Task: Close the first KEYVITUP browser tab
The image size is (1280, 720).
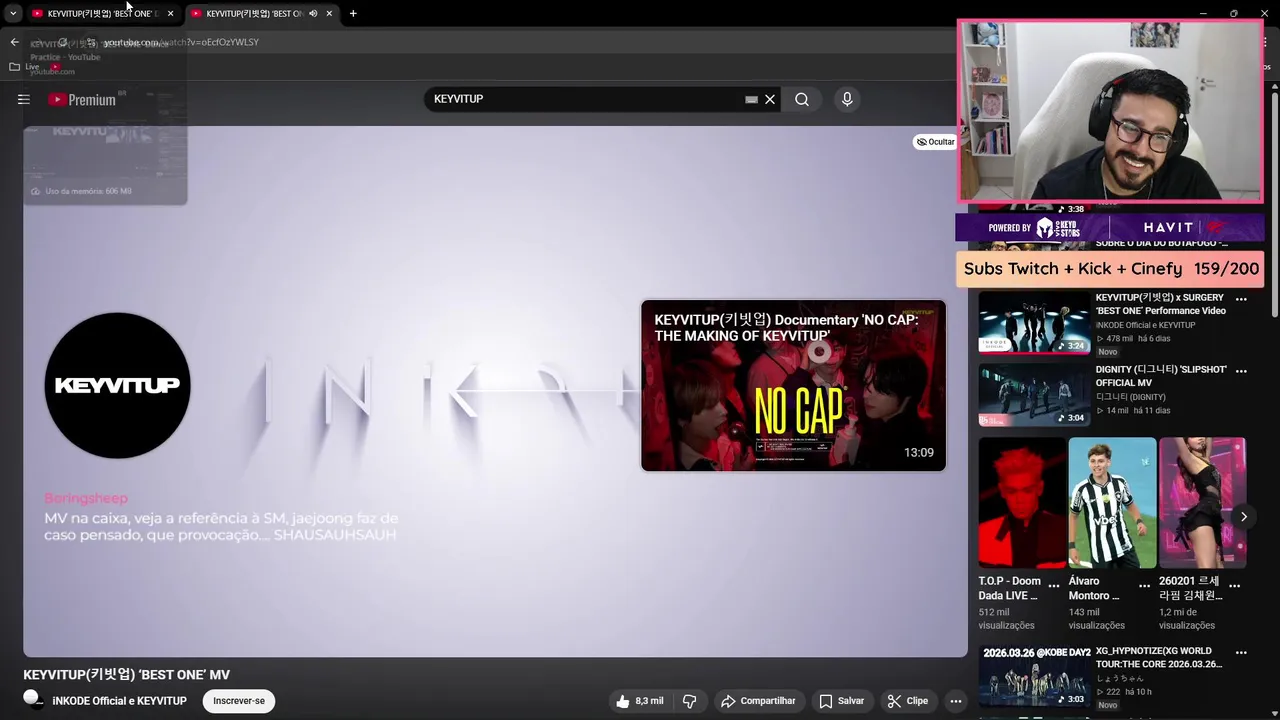Action: (x=170, y=14)
